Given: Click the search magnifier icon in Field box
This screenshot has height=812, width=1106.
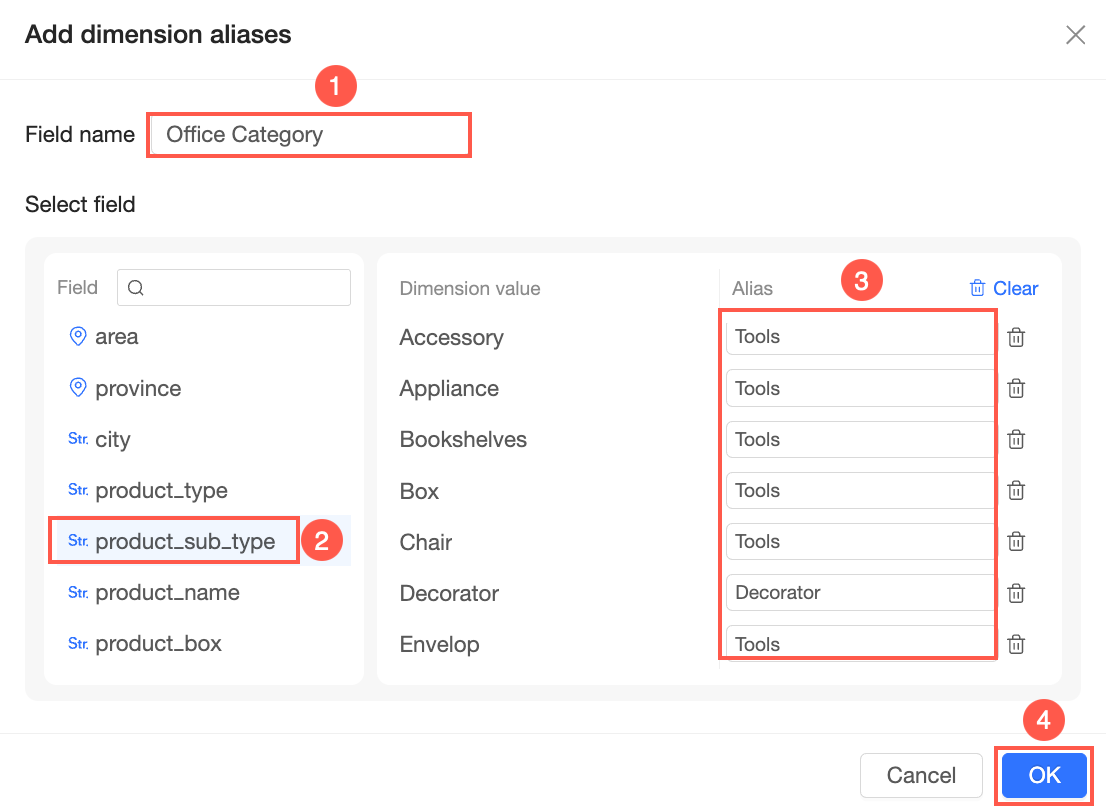Looking at the screenshot, I should point(137,288).
